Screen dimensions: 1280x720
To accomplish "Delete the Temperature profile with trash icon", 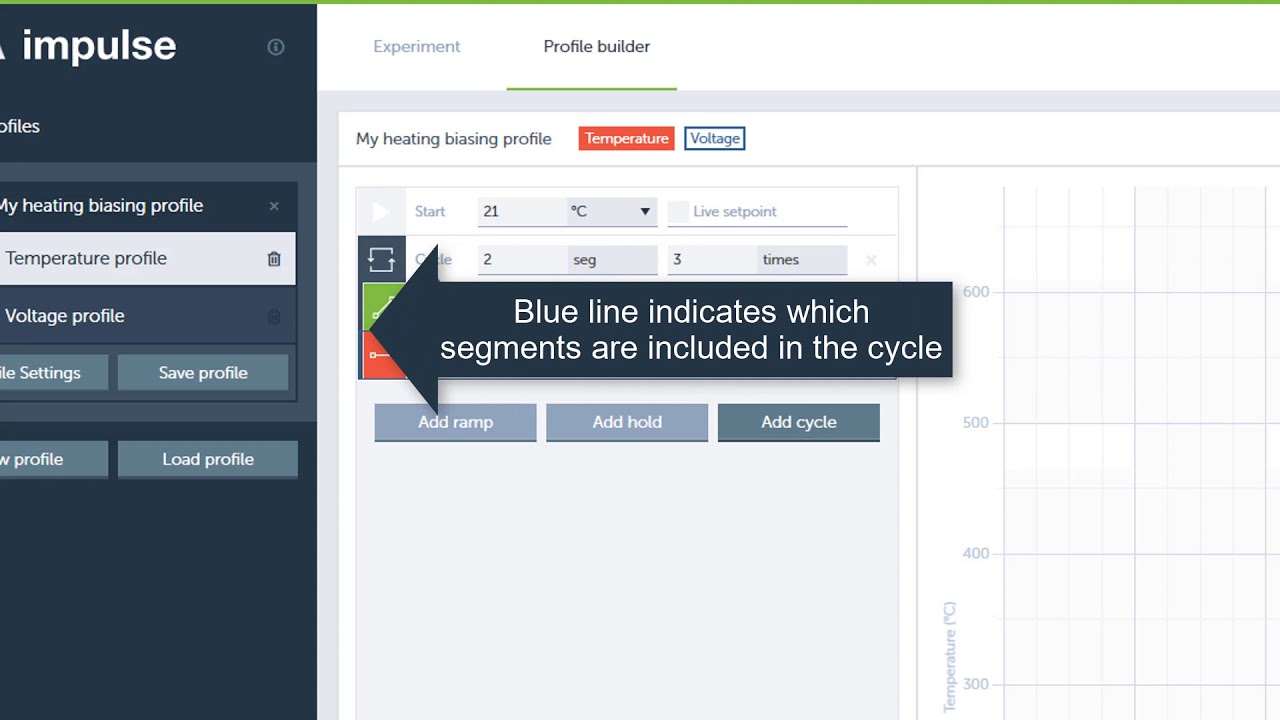I will pyautogui.click(x=274, y=259).
